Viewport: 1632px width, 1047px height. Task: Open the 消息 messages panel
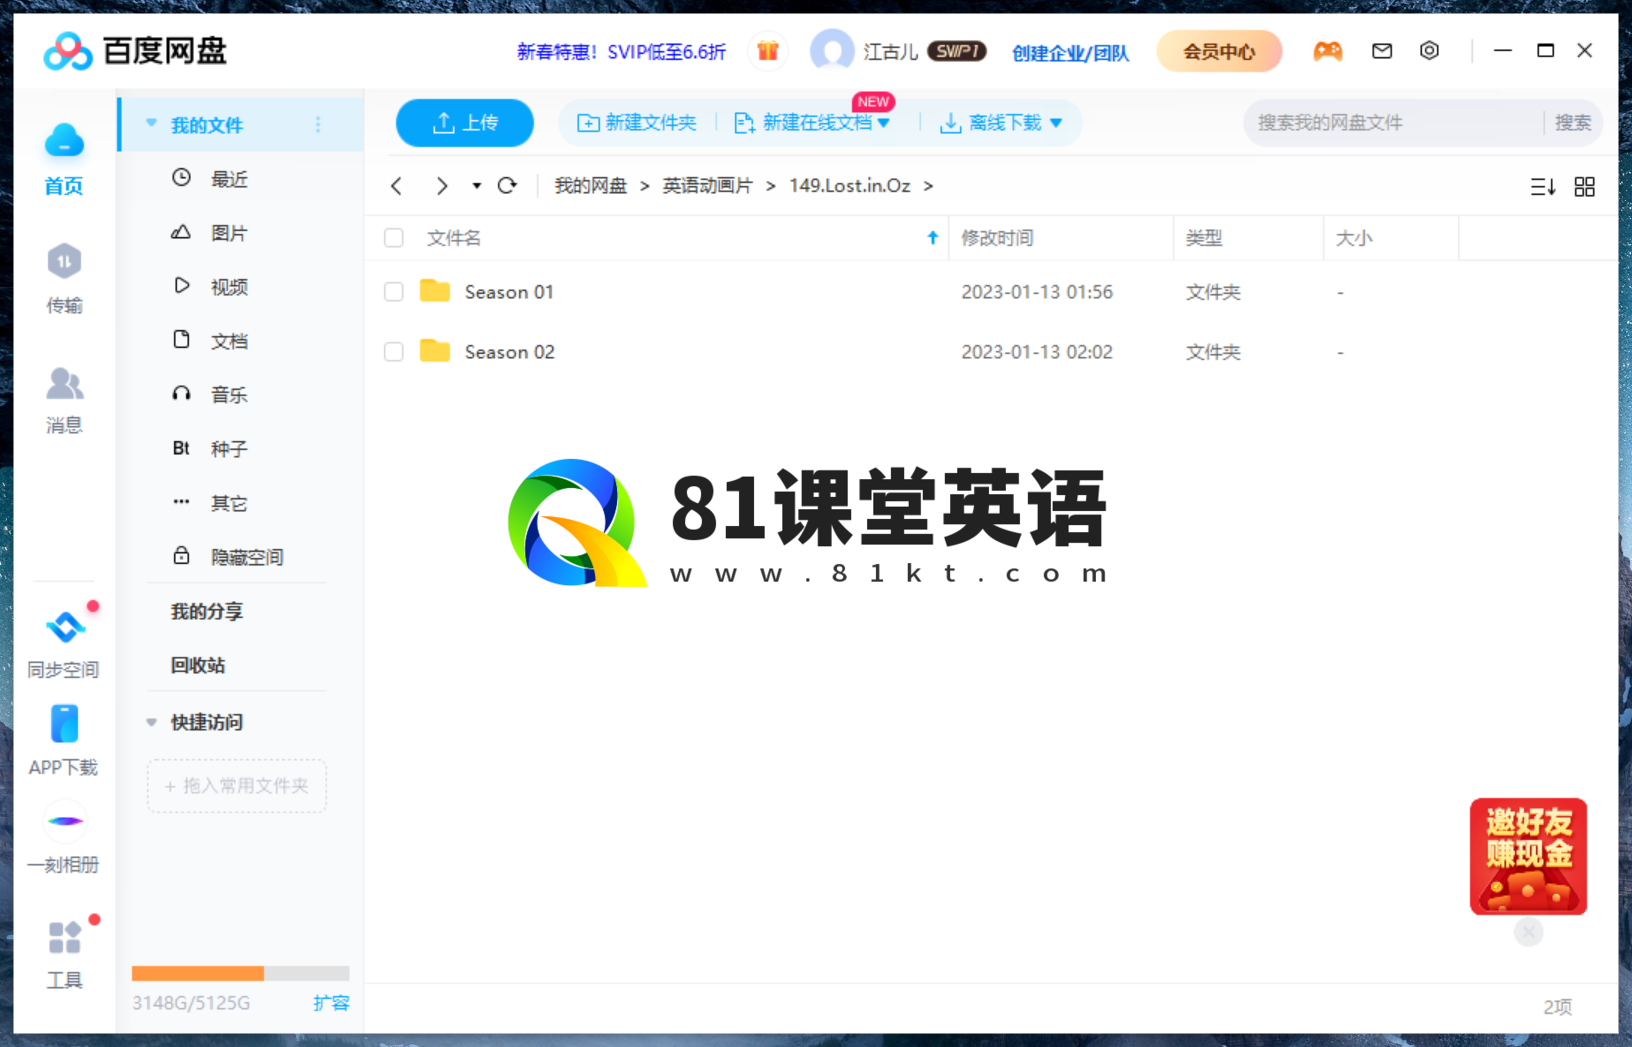[64, 399]
